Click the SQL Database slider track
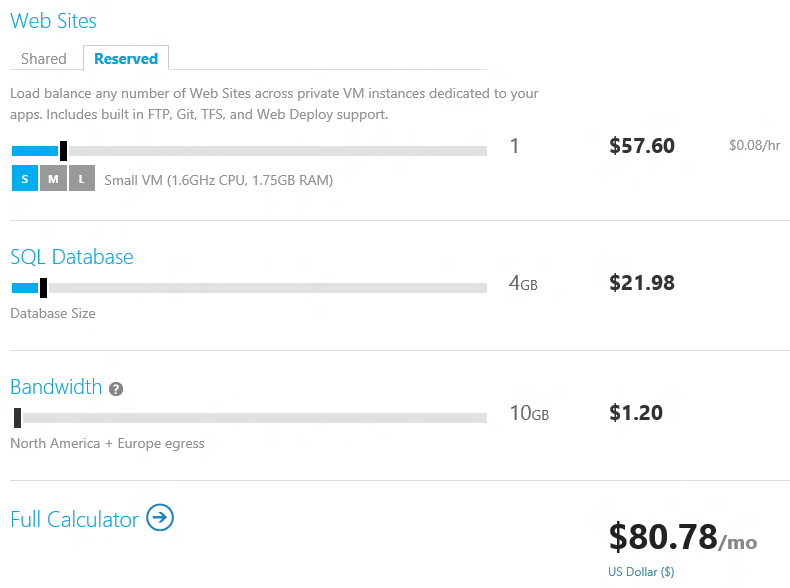This screenshot has width=790, height=588. coord(249,288)
